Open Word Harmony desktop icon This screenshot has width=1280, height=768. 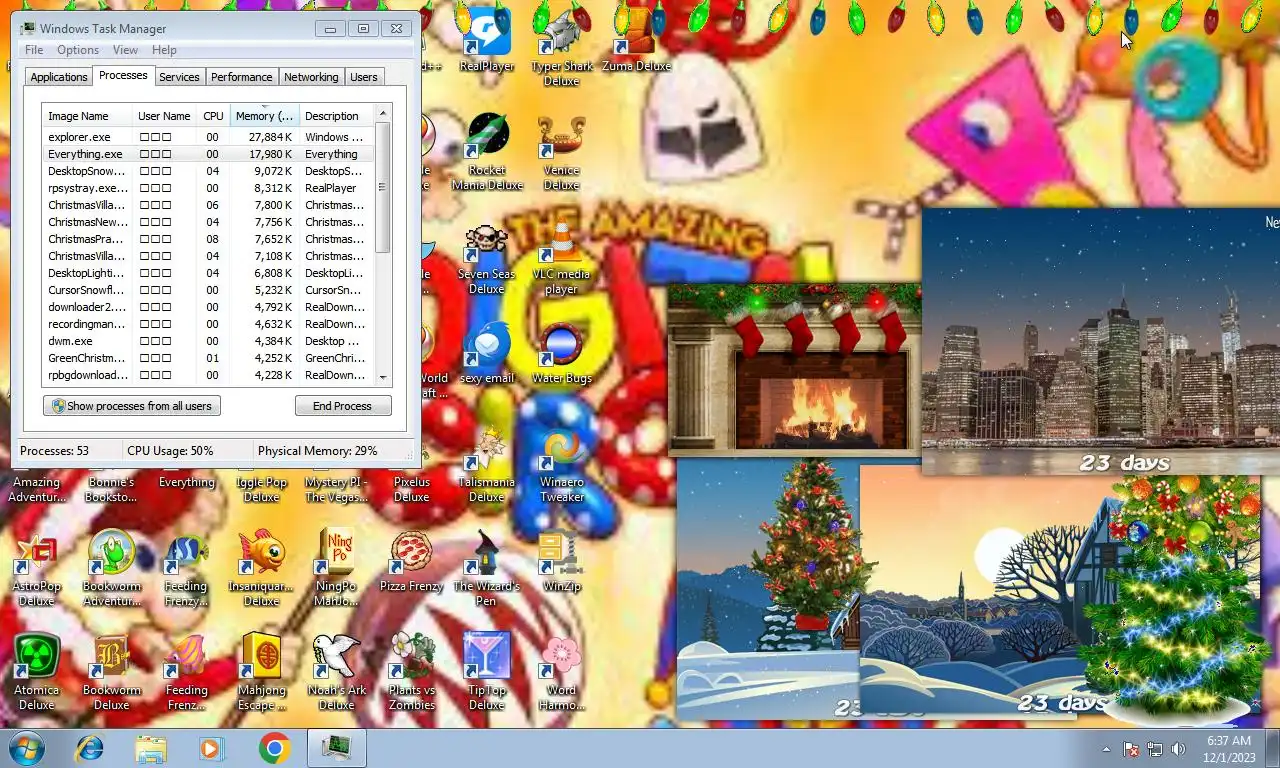tap(561, 672)
